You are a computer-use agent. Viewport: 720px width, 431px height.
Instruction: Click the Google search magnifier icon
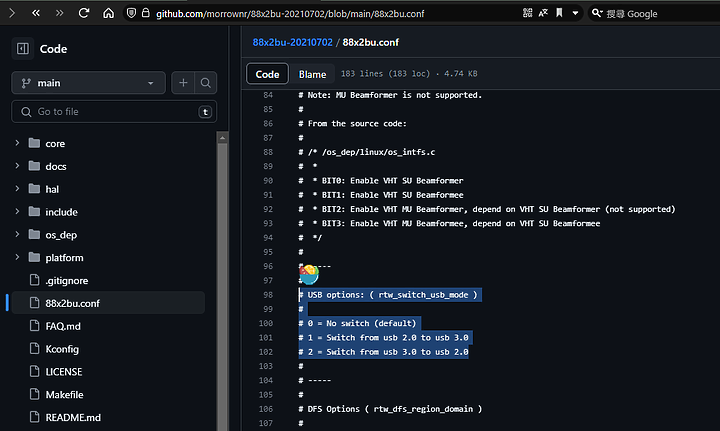[x=597, y=13]
